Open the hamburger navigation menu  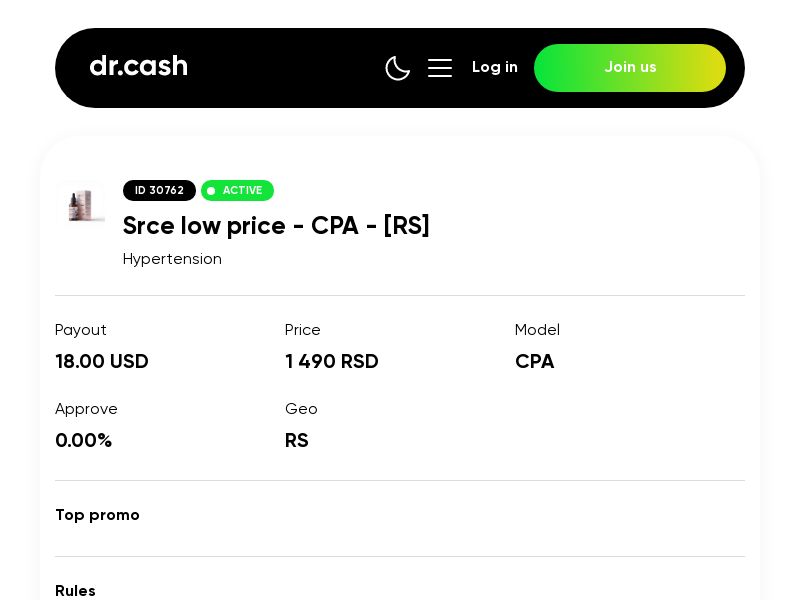pos(440,68)
